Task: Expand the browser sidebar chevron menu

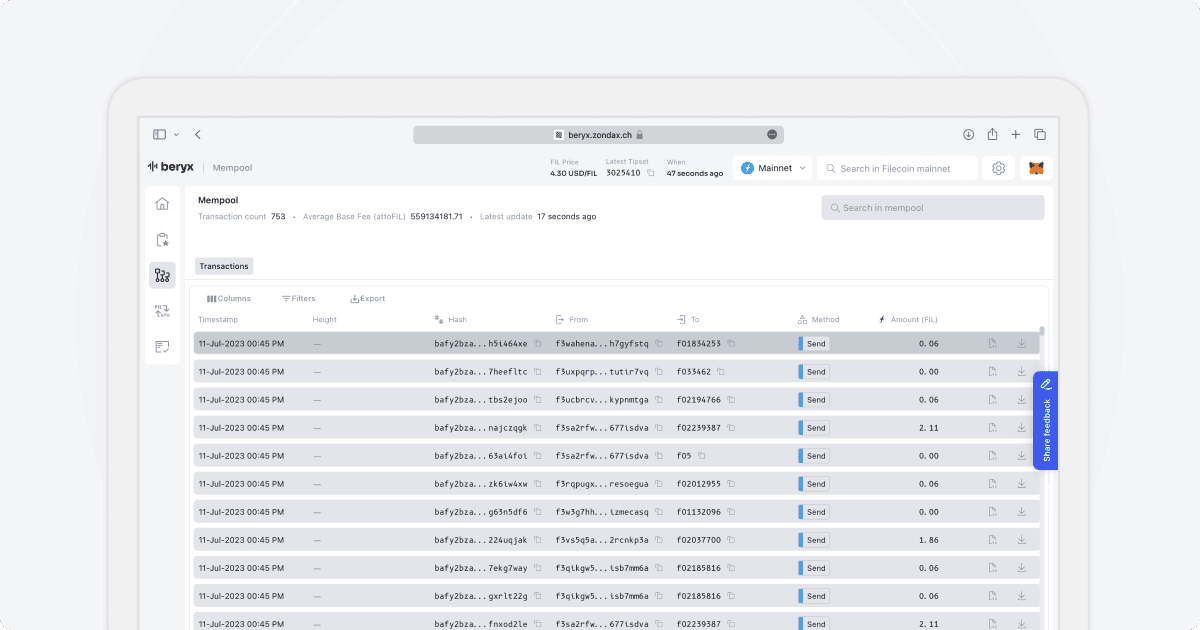Action: [176, 134]
